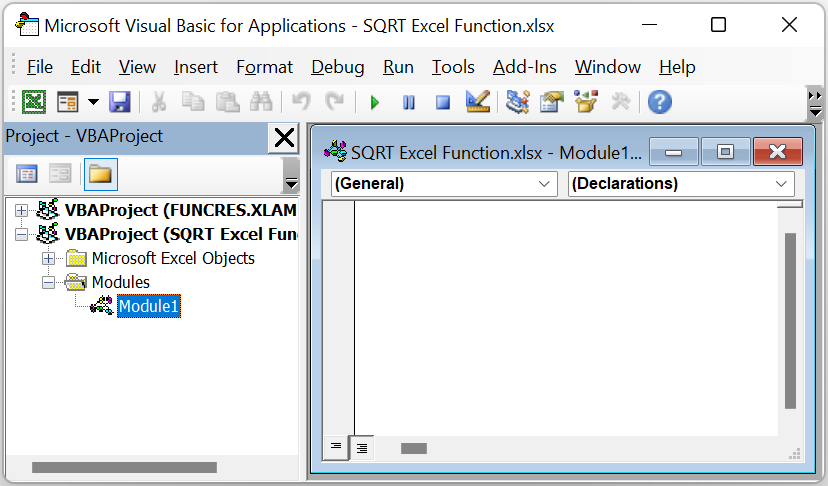Open the Help menu

(677, 67)
